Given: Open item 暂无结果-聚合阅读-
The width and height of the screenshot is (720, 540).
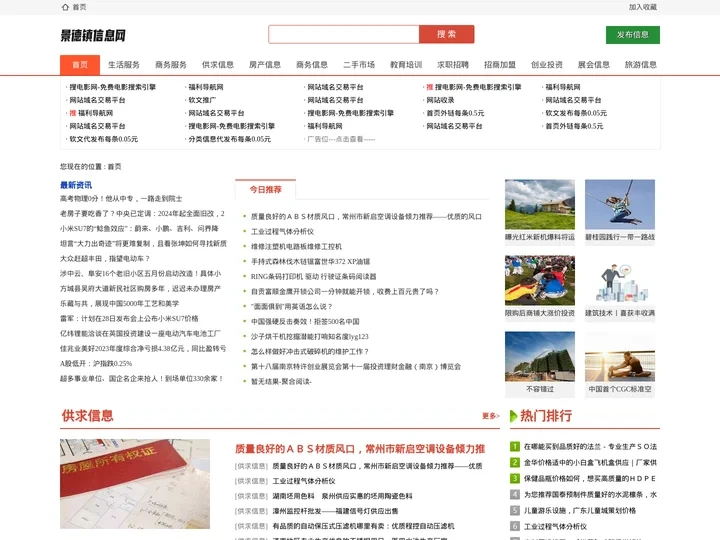Looking at the screenshot, I should [x=281, y=382].
